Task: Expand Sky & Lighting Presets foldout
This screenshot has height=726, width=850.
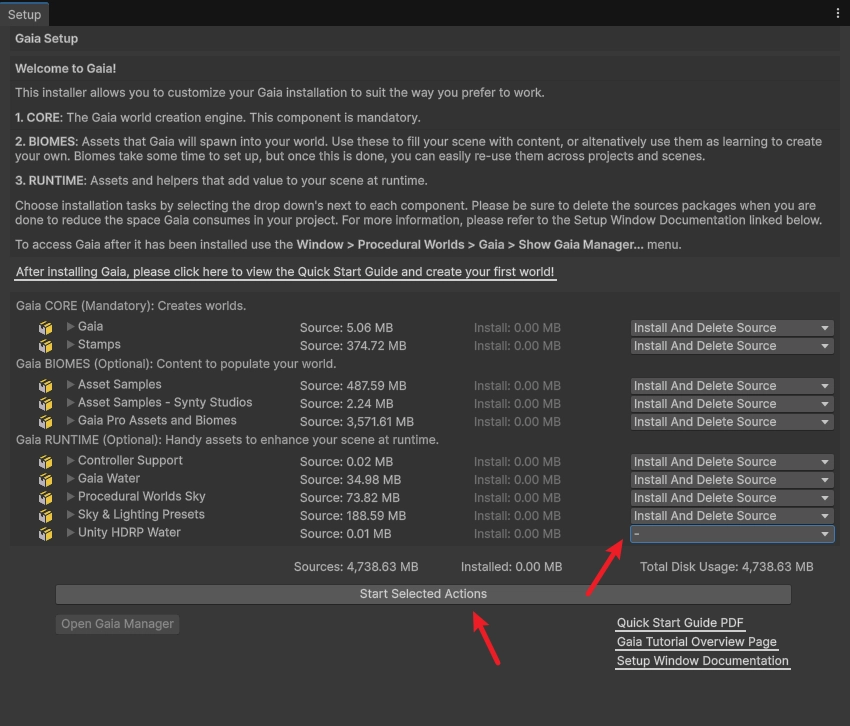Action: pos(70,514)
